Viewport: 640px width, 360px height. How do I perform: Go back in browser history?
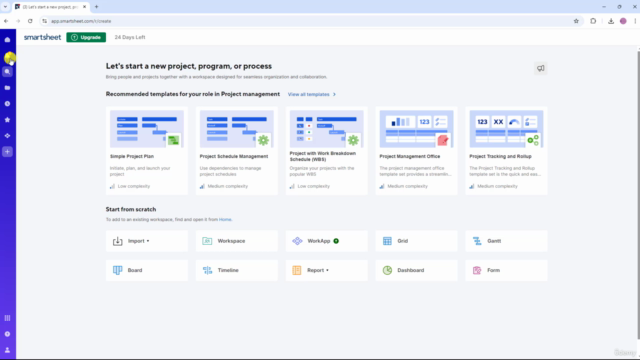(6, 21)
